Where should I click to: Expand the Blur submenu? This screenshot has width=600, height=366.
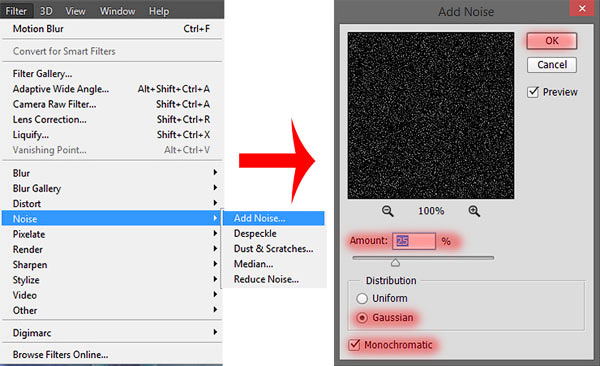(112, 173)
